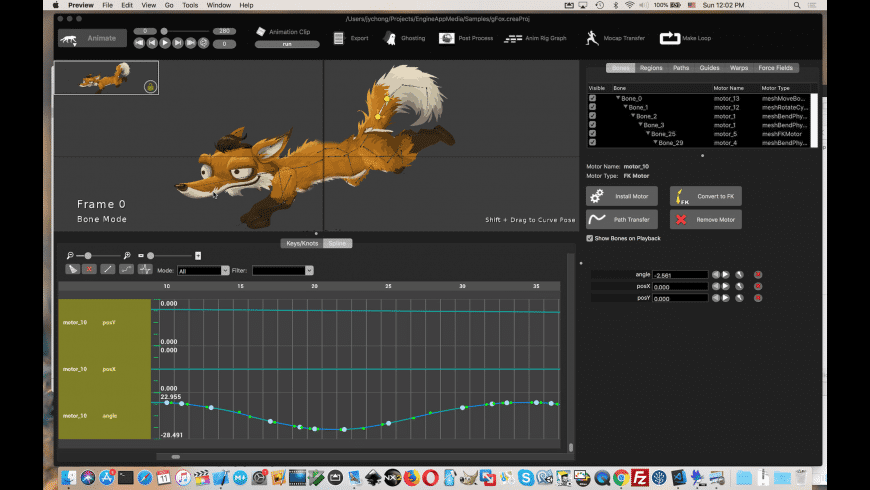870x490 pixels.
Task: Toggle visibility checkbox for Bone_2
Action: click(592, 116)
